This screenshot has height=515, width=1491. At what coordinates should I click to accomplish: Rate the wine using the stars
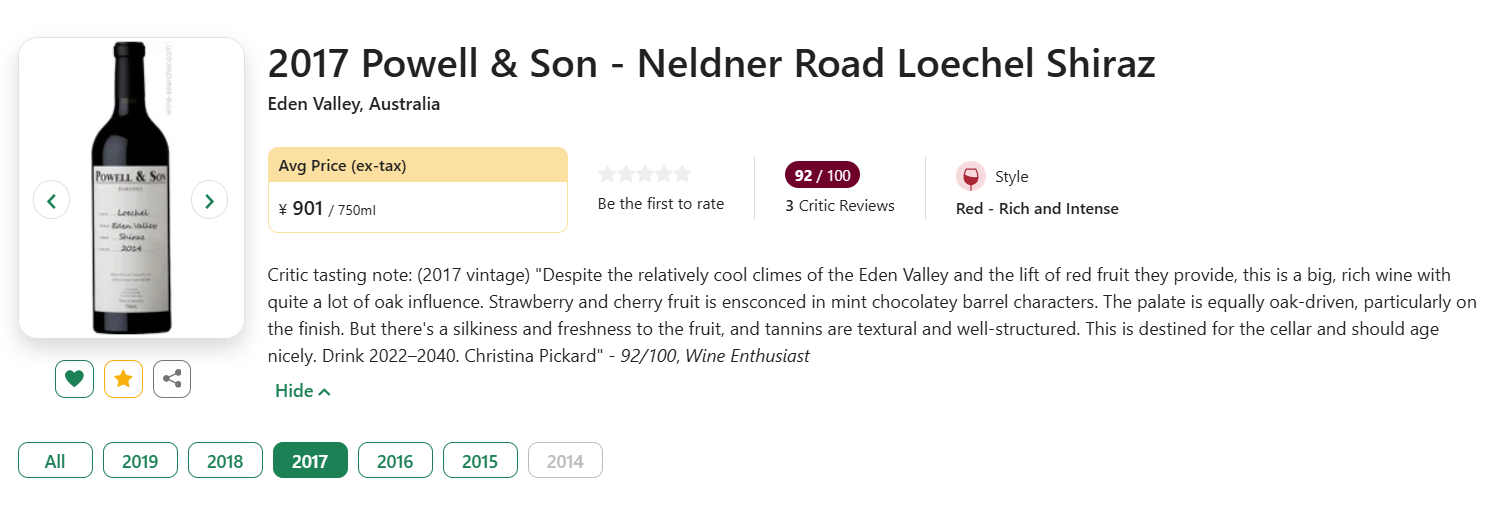645,174
